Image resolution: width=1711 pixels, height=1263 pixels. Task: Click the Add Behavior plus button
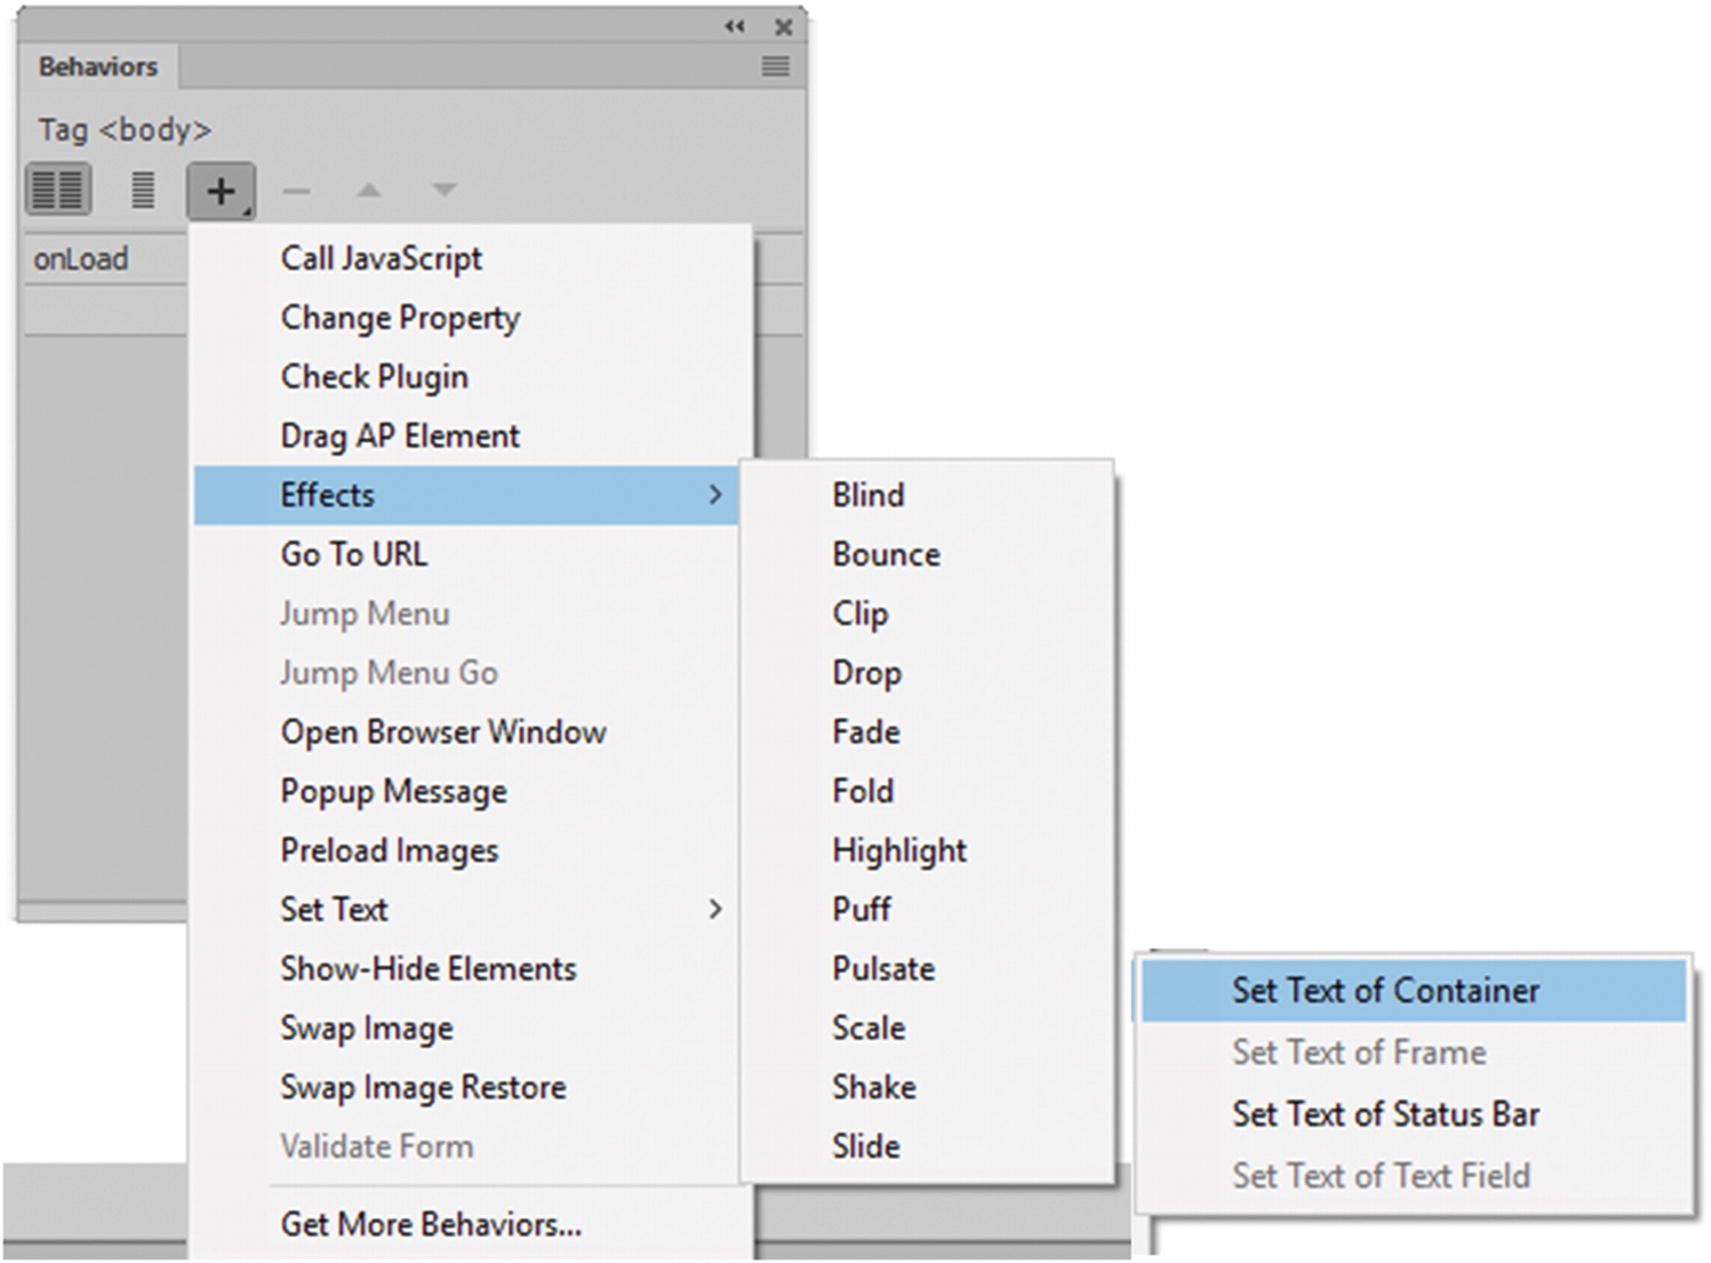point(220,190)
